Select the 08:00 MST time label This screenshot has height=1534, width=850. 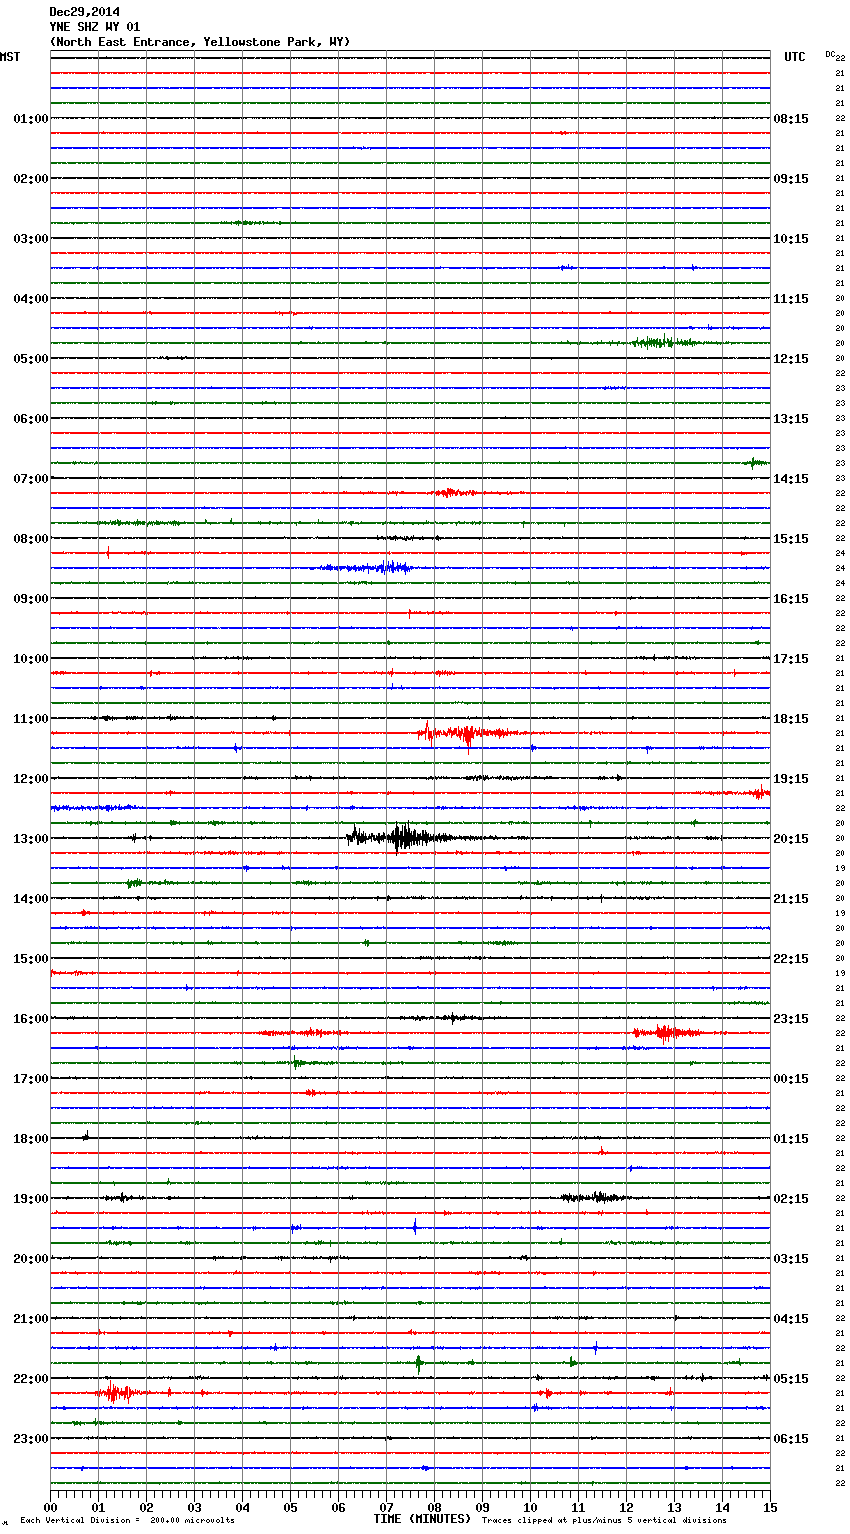[x=30, y=539]
